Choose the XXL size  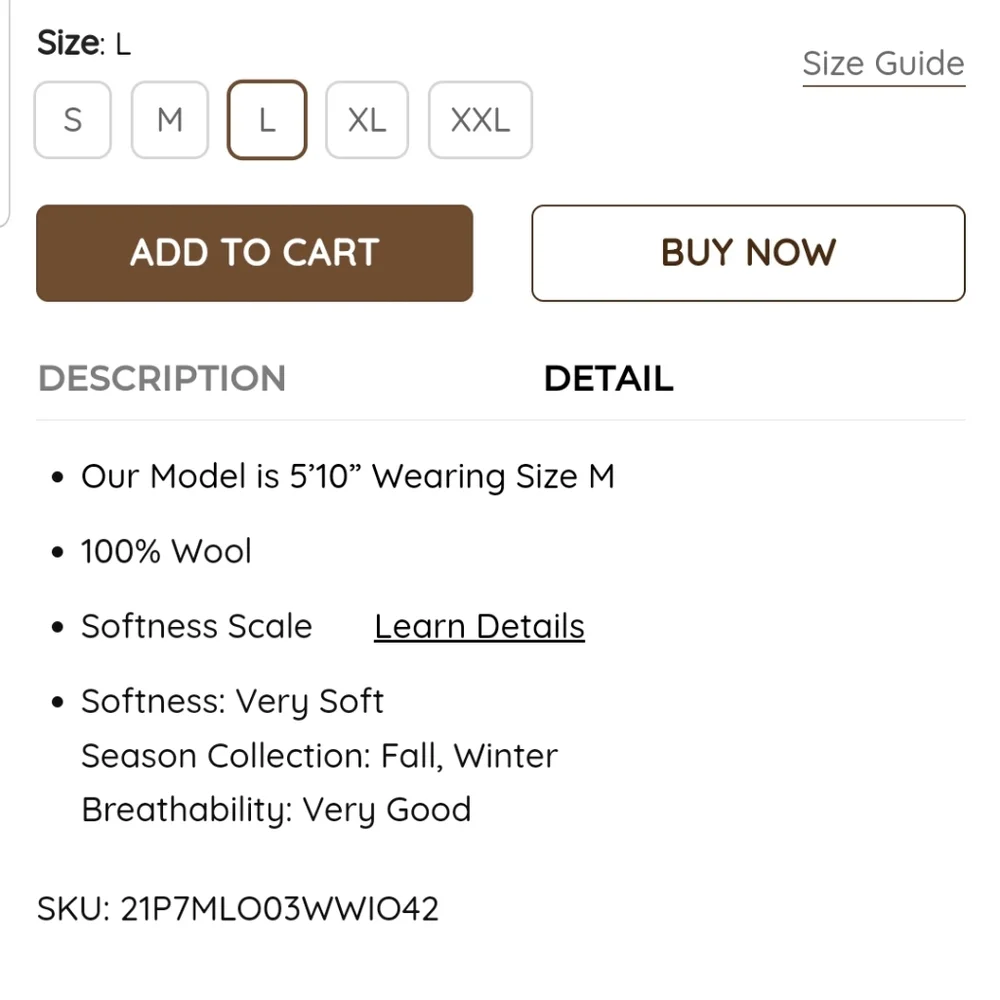(480, 120)
